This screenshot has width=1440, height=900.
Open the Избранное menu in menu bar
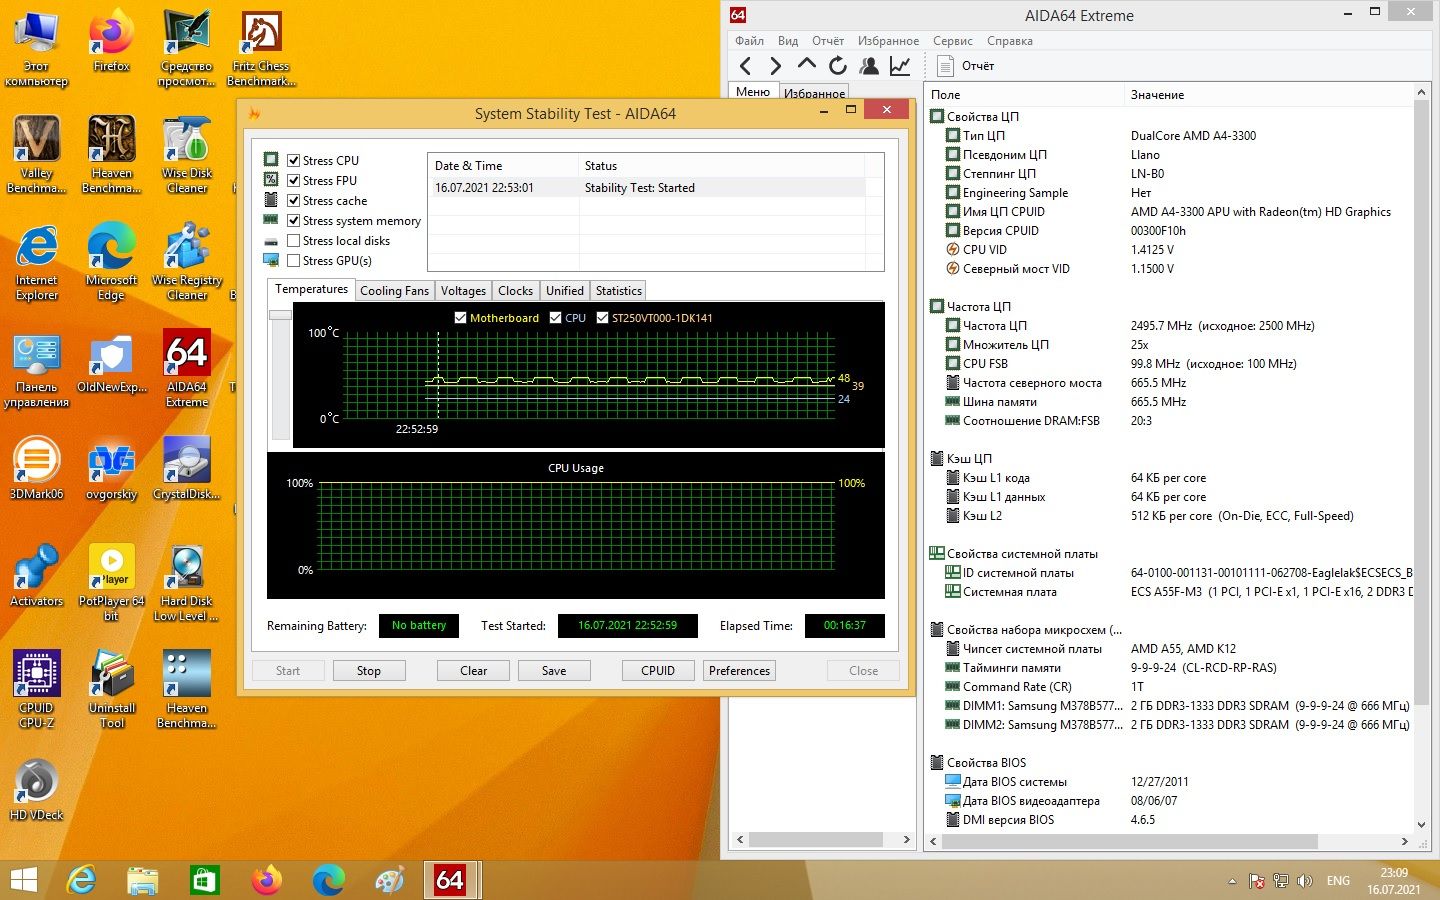tap(888, 41)
